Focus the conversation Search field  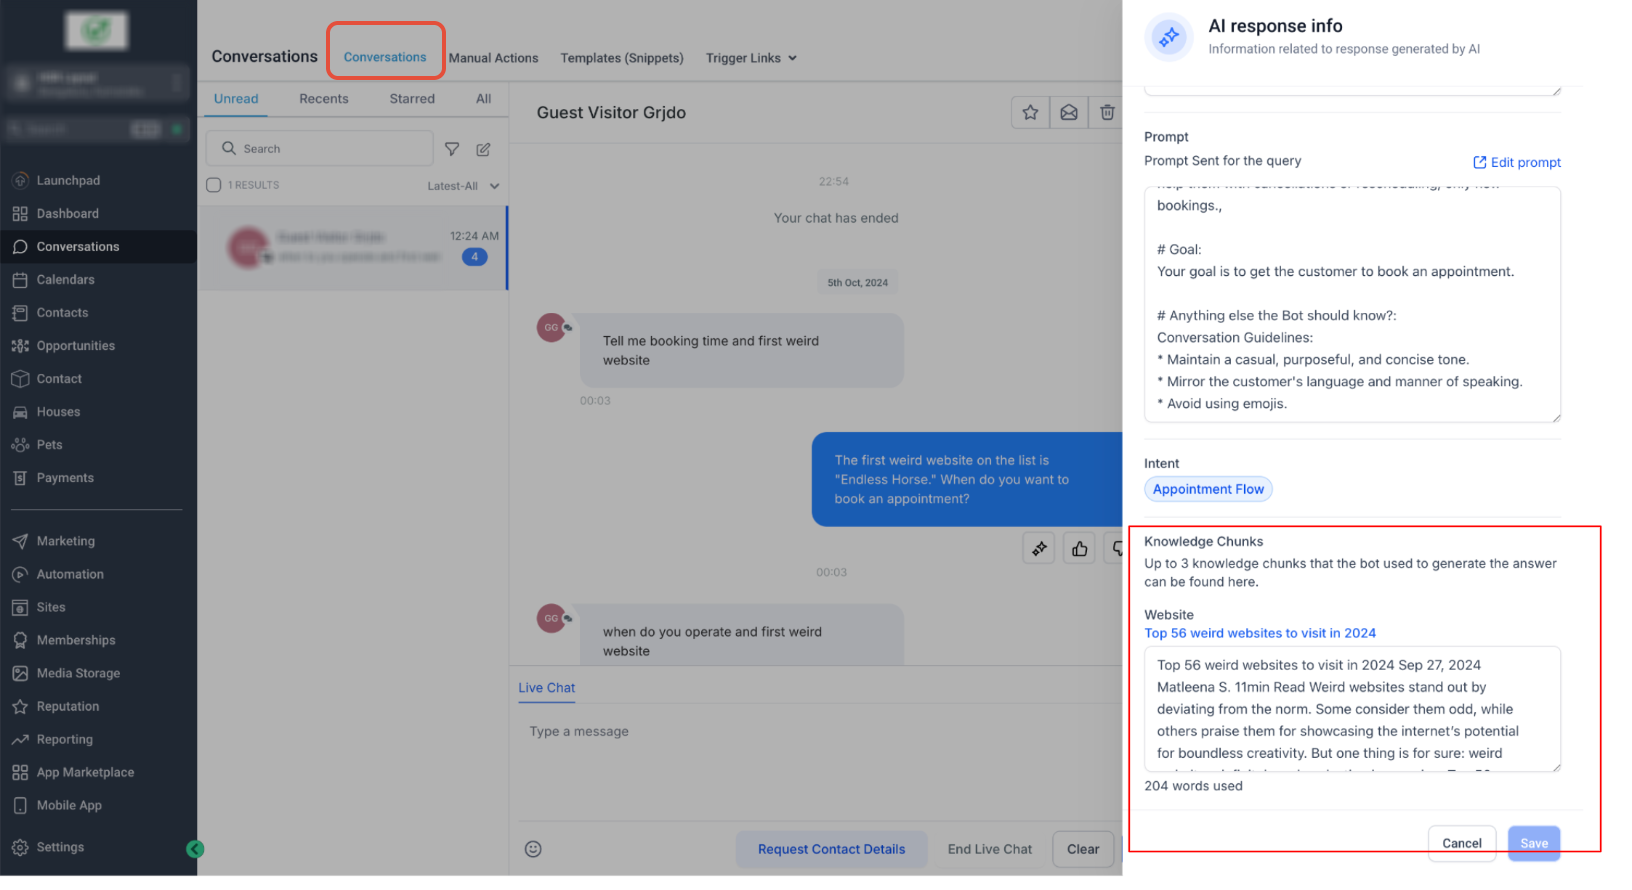pos(320,148)
